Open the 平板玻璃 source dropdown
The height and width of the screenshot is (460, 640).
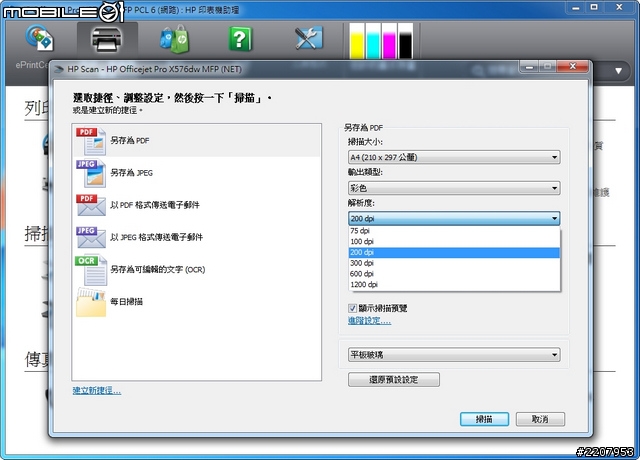click(x=454, y=355)
